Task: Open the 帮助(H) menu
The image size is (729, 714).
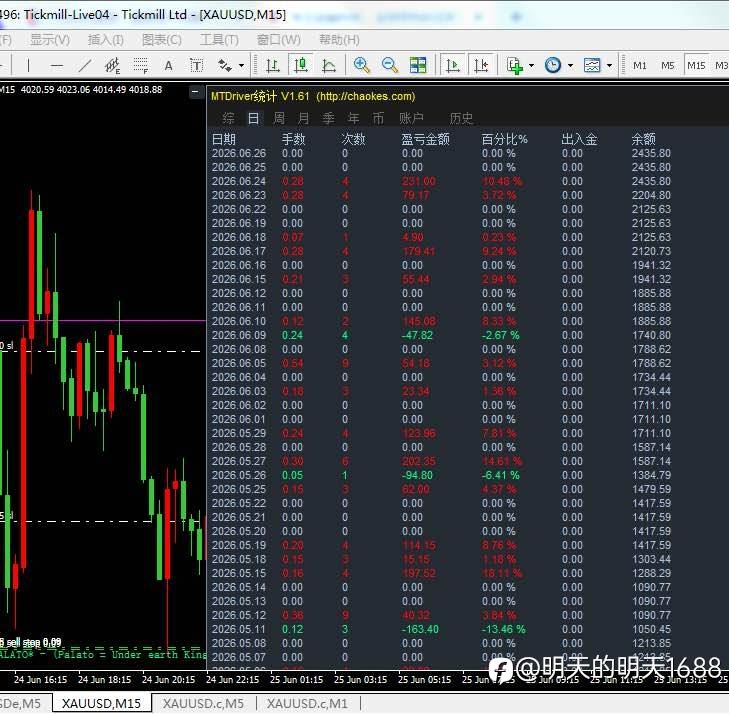Action: [x=339, y=40]
